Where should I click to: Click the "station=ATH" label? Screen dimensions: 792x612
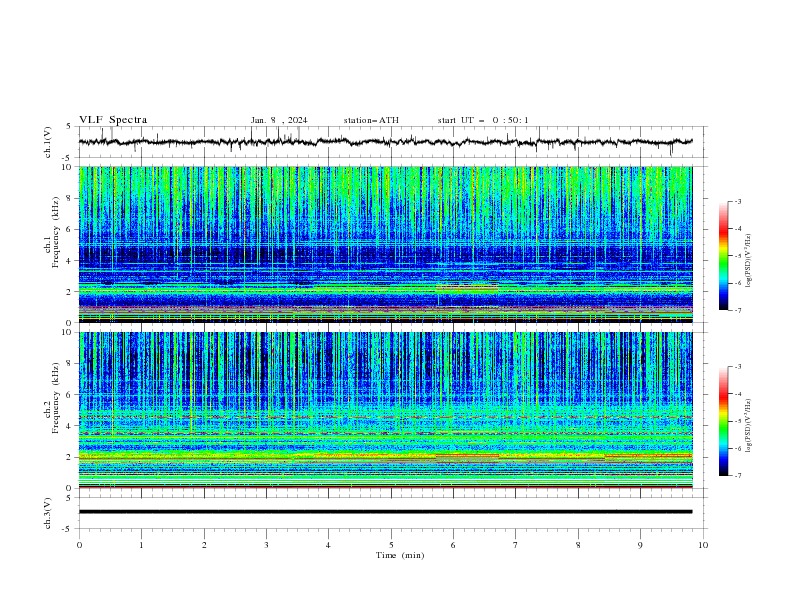(371, 120)
